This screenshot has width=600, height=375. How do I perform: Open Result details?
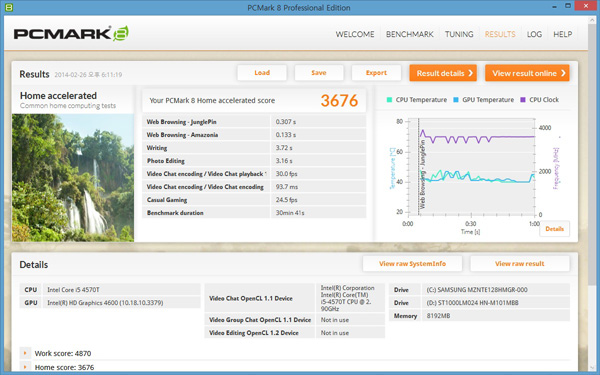tap(443, 73)
